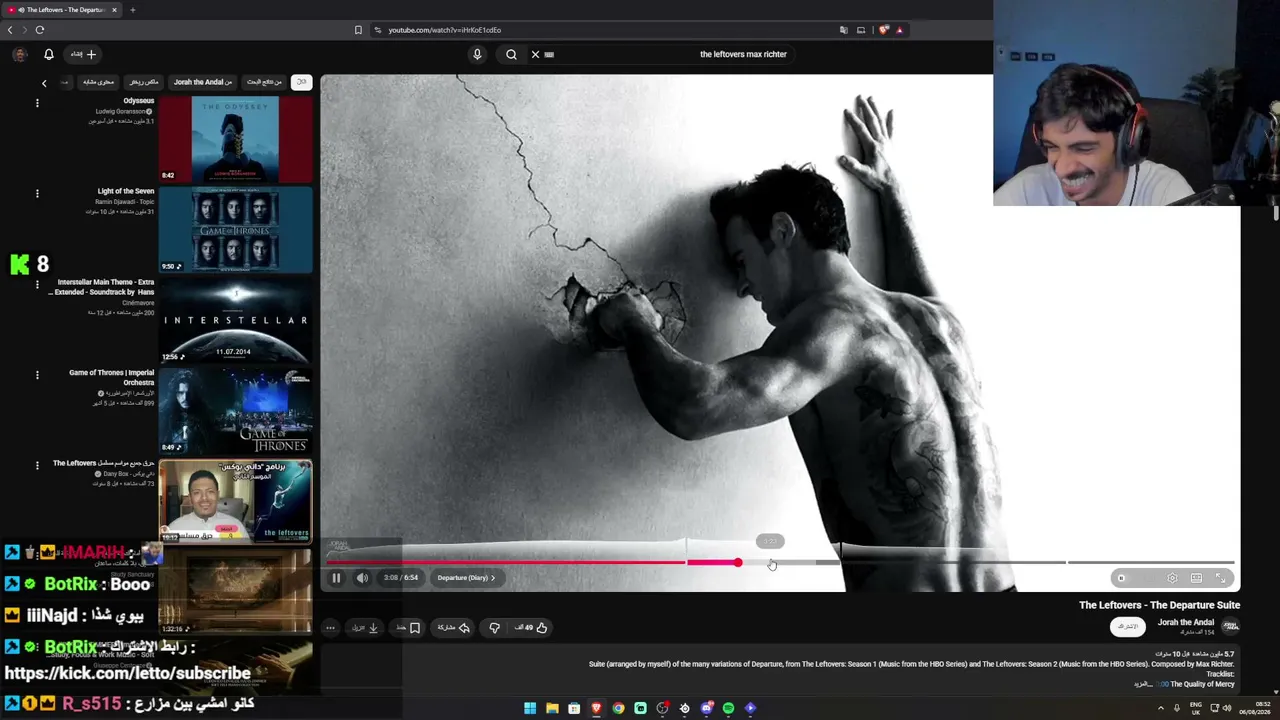Close the The Leftovers browser tab
Image resolution: width=1280 pixels, height=720 pixels.
pos(114,10)
